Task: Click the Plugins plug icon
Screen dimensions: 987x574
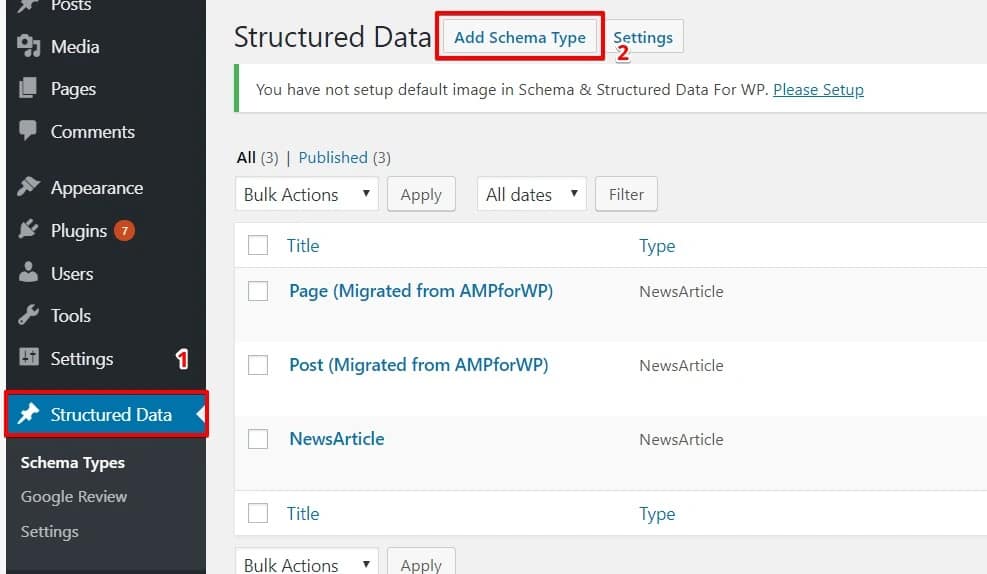Action: pyautogui.click(x=28, y=229)
